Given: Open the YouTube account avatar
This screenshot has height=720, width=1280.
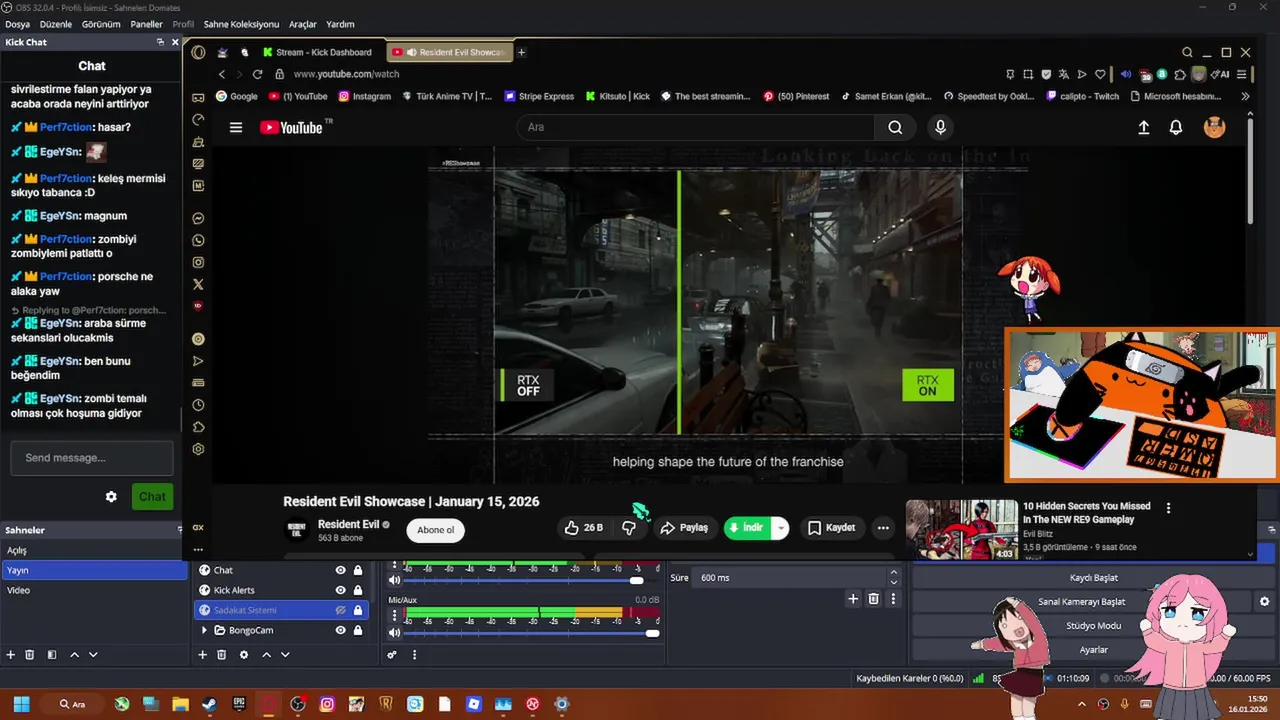Looking at the screenshot, I should pos(1214,127).
